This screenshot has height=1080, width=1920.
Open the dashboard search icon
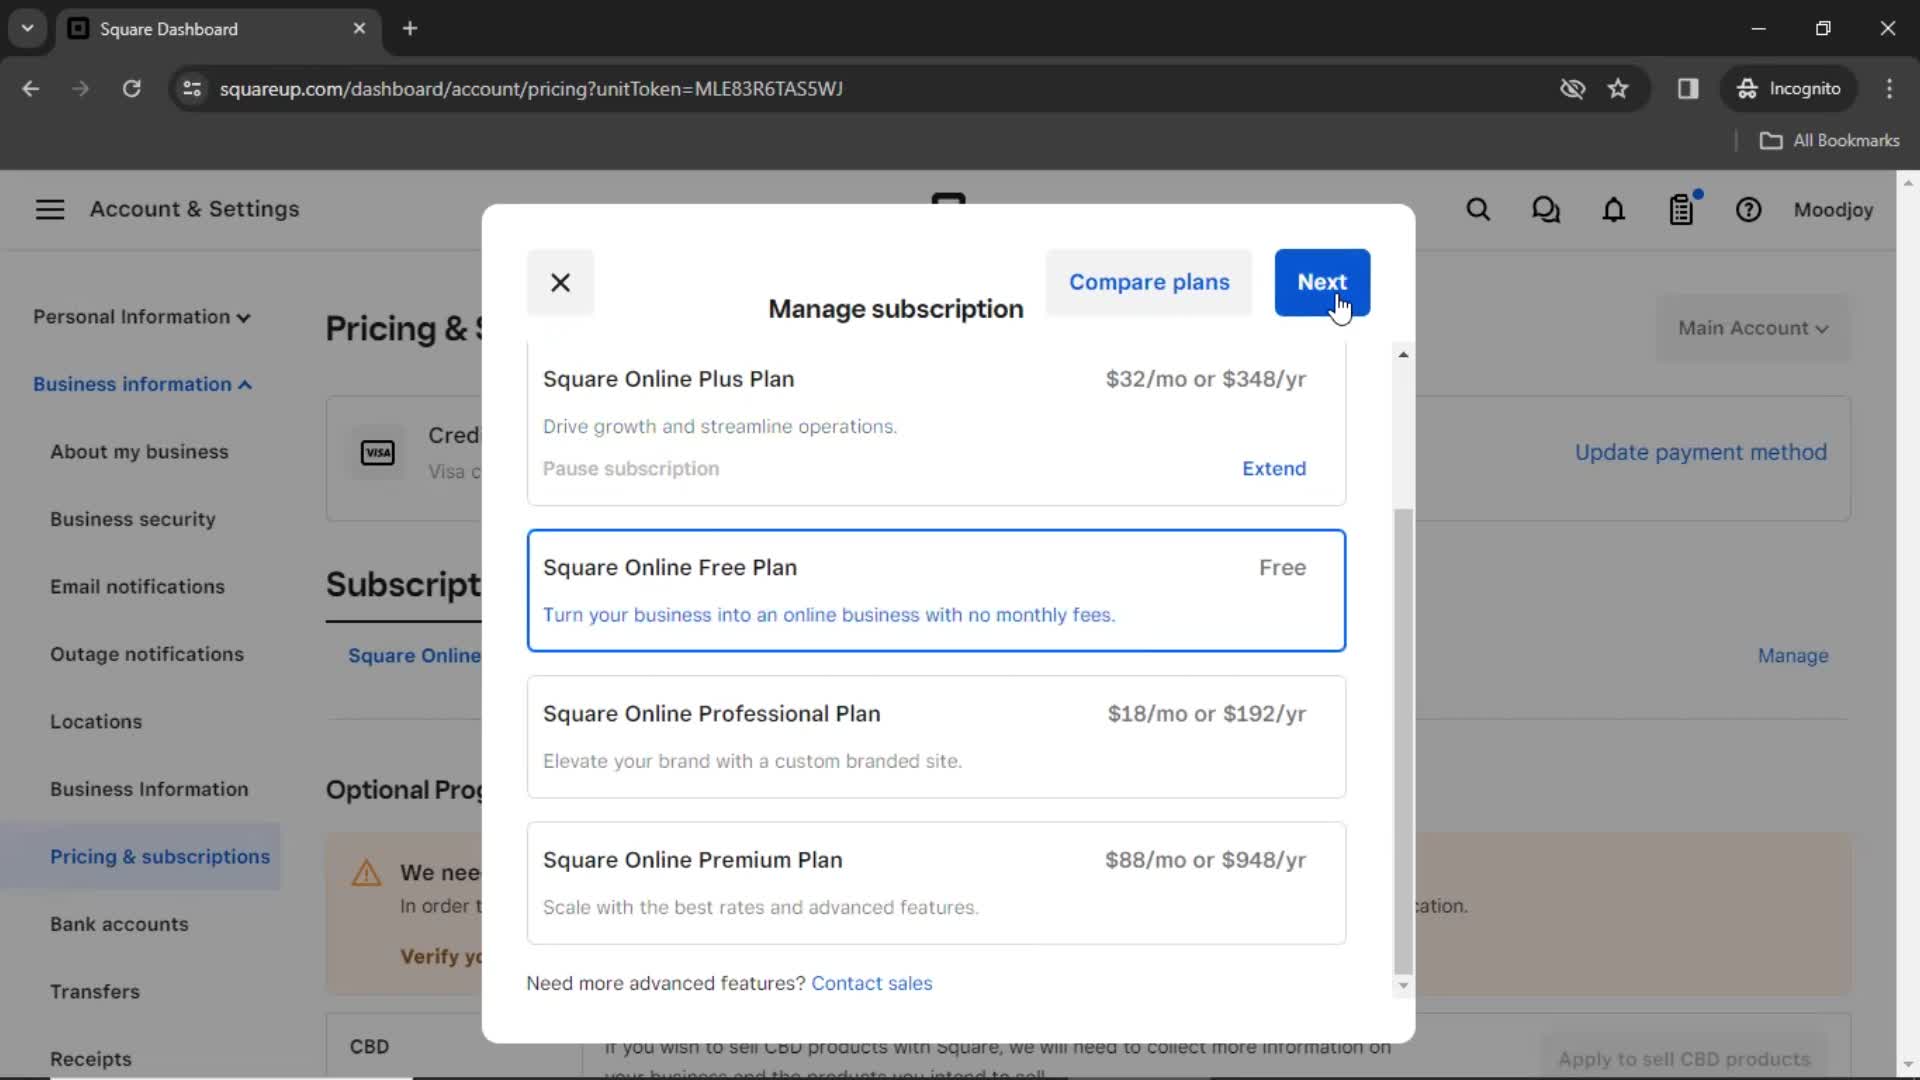(x=1478, y=210)
